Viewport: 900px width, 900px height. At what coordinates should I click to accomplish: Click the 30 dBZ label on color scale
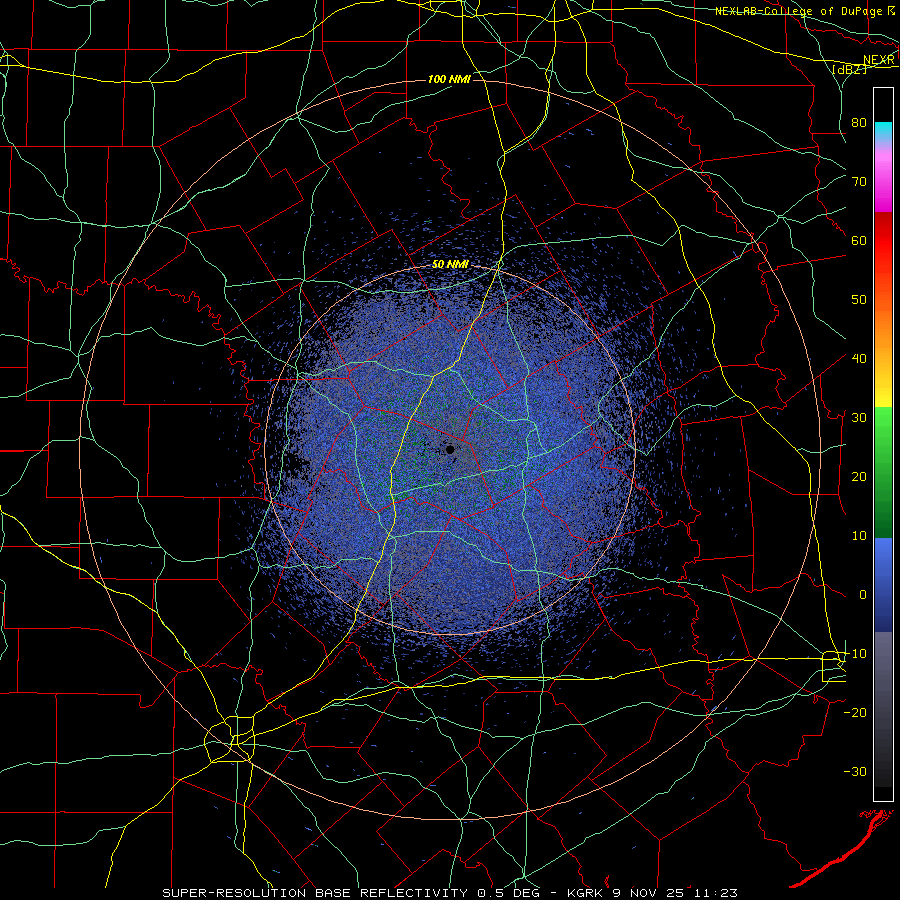point(859,417)
